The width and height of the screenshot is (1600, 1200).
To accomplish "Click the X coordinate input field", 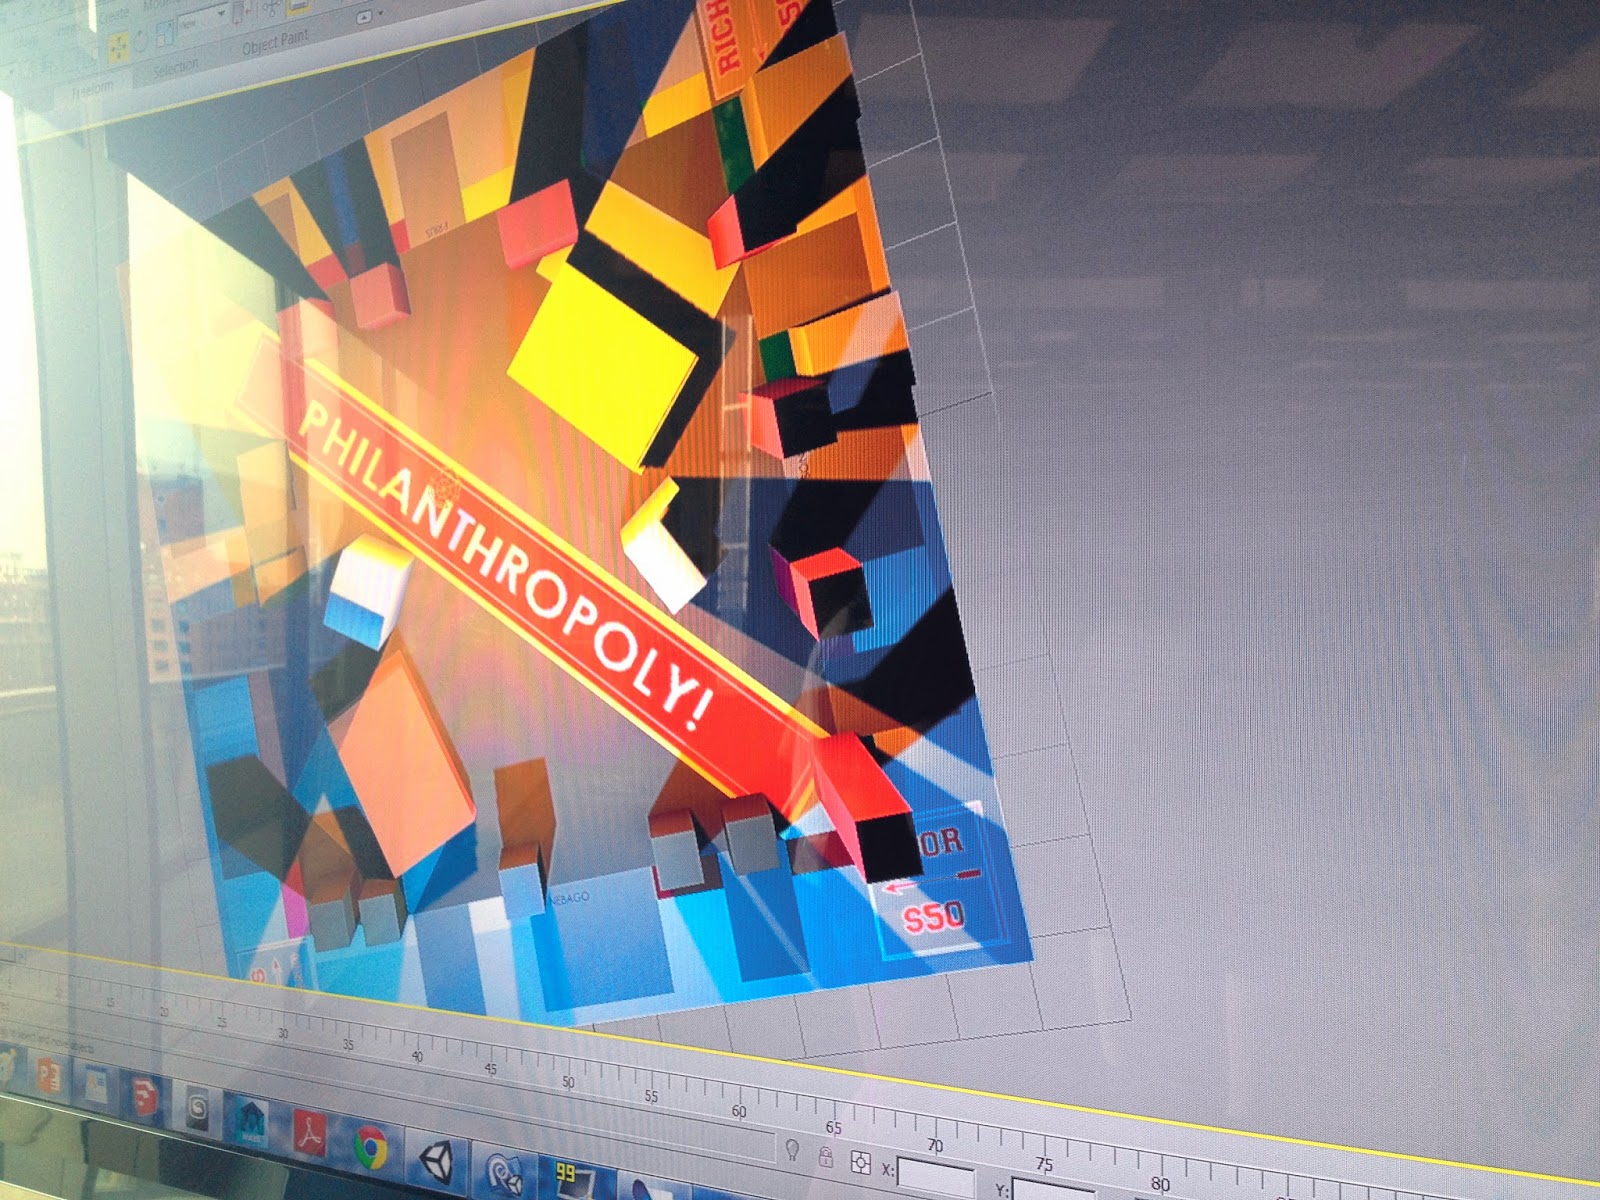I will pyautogui.click(x=935, y=1178).
